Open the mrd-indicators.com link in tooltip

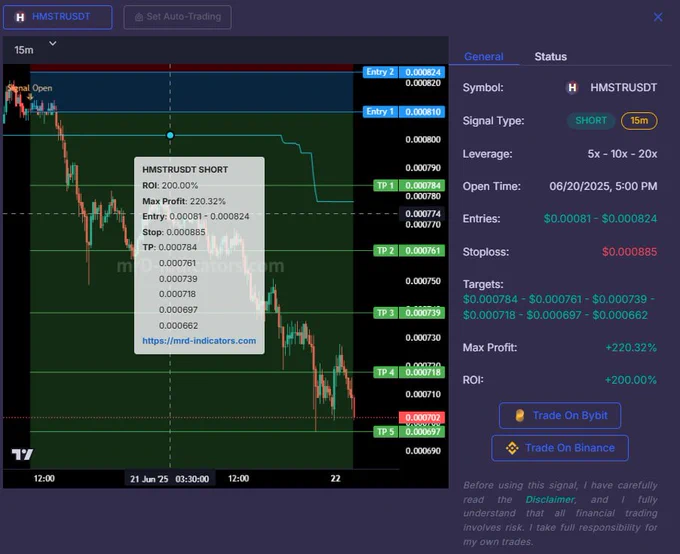(x=199, y=341)
